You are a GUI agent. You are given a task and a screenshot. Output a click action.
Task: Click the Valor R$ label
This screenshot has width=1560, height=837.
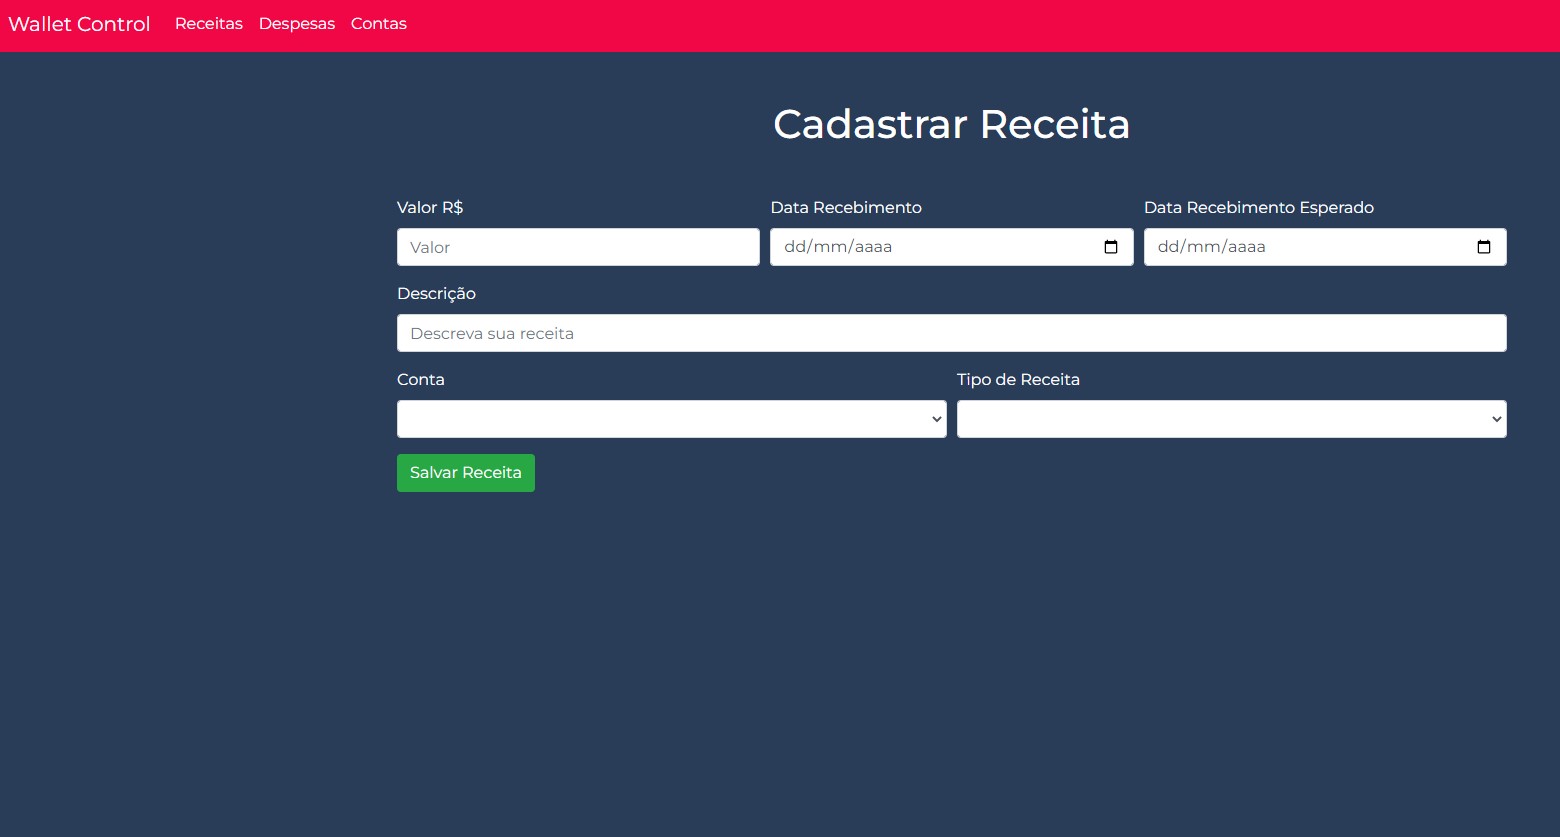[430, 208]
